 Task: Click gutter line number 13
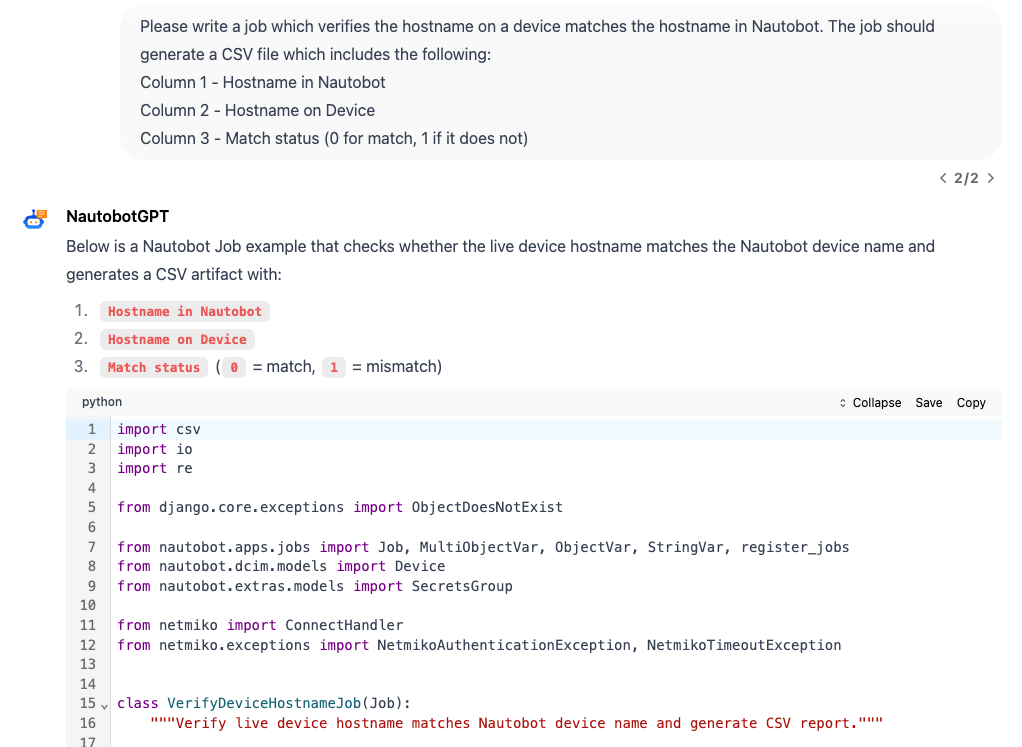[88, 664]
